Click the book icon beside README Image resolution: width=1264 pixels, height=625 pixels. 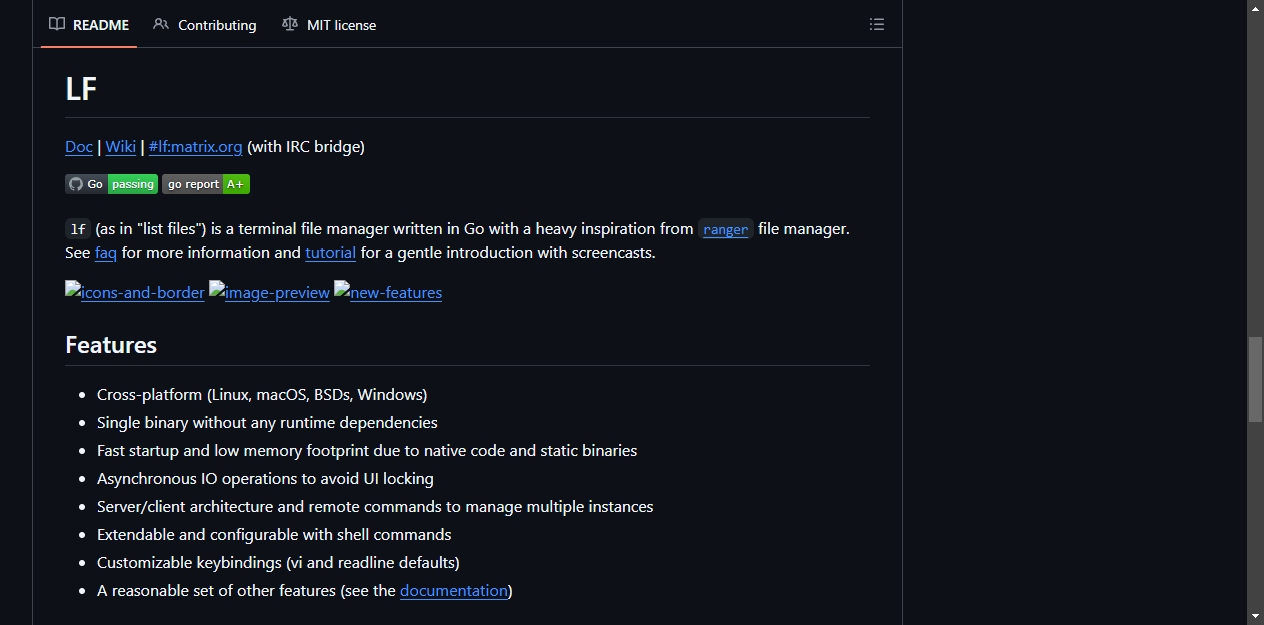click(57, 25)
